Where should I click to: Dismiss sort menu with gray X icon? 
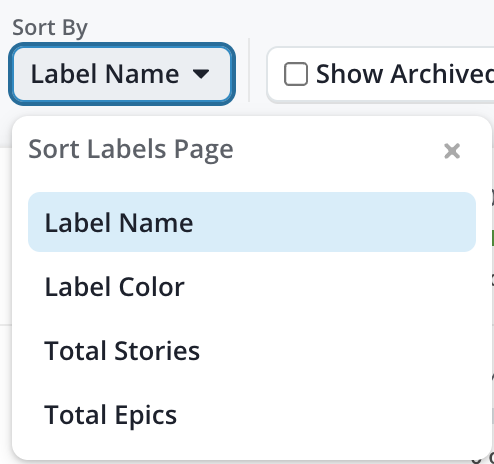coord(452,151)
